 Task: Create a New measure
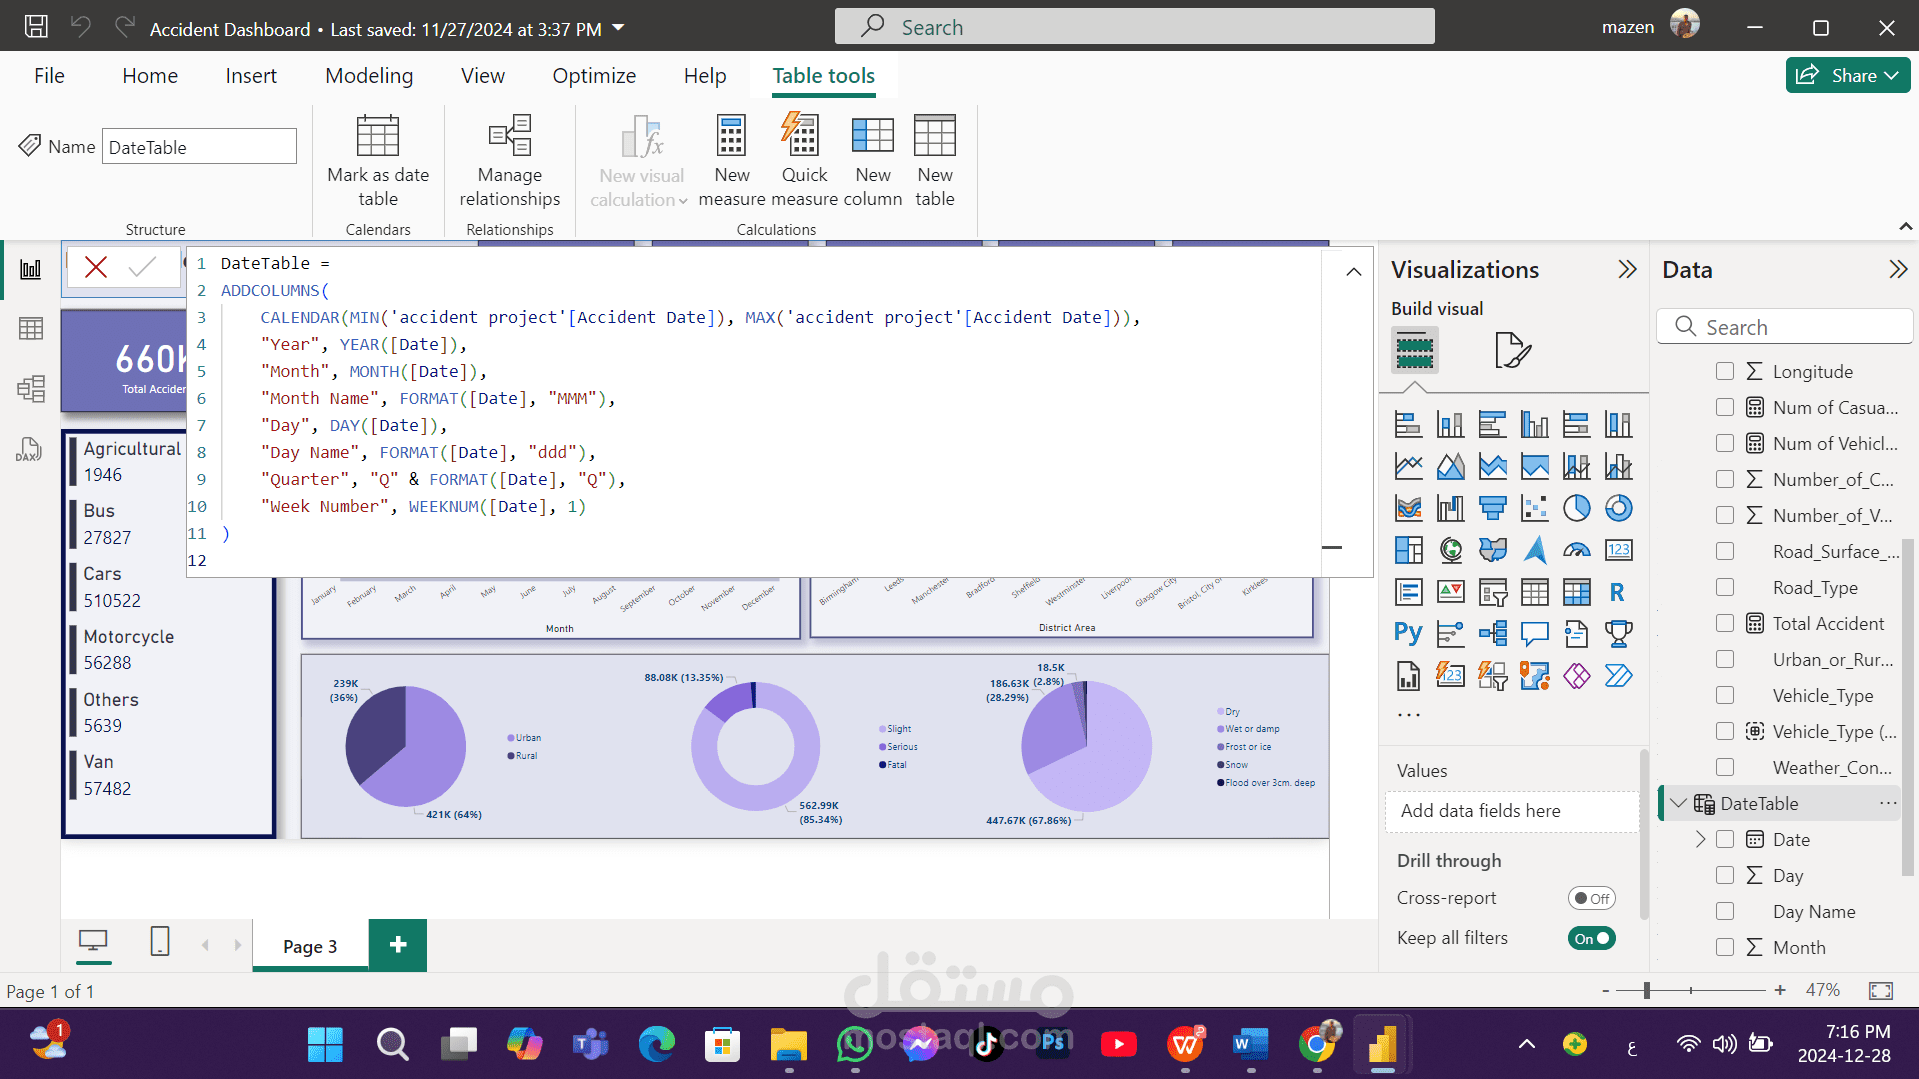point(732,160)
